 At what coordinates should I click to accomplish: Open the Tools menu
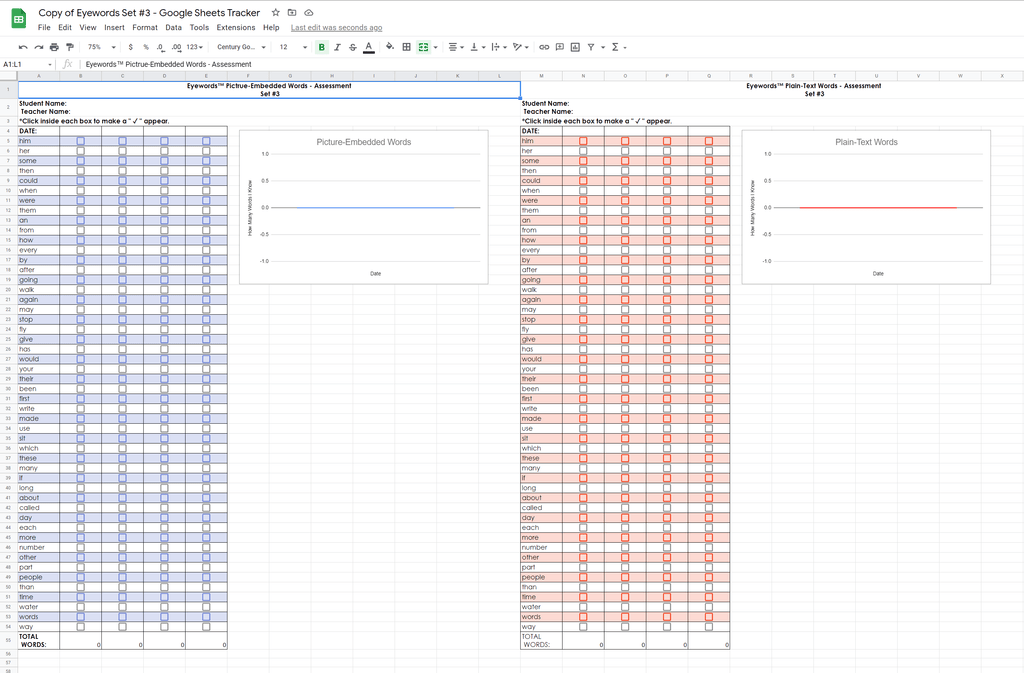199,27
